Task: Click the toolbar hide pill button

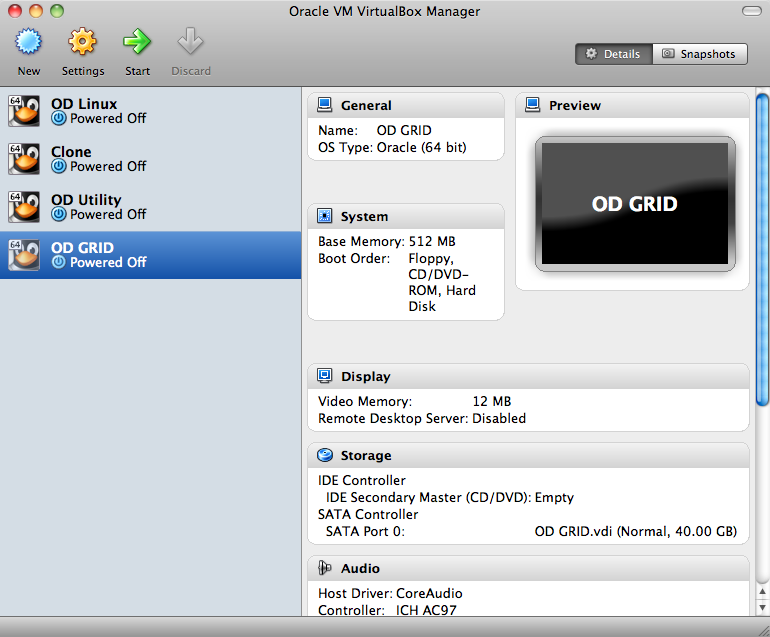Action: (751, 11)
